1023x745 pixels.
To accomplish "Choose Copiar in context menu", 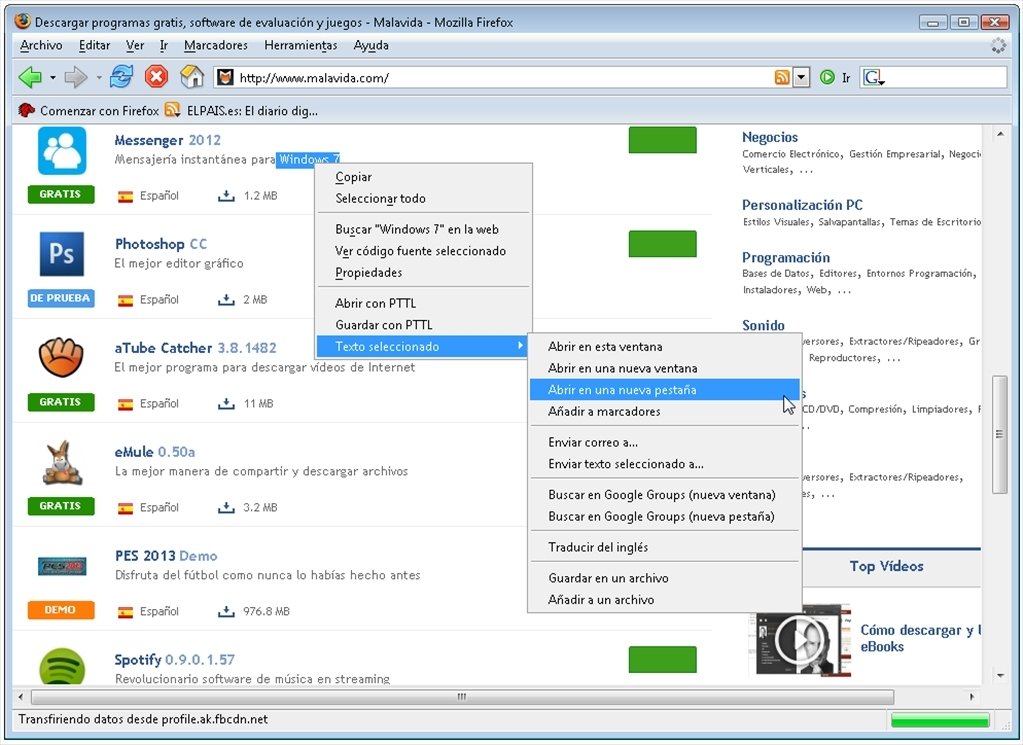I will click(x=424, y=177).
